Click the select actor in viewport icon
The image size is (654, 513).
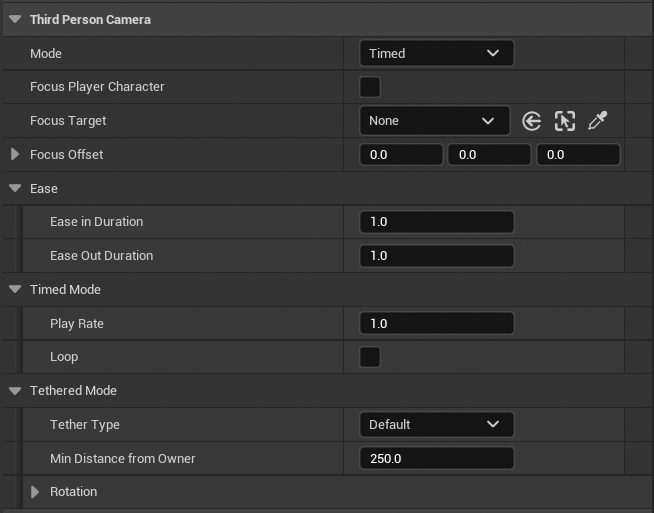coord(565,121)
